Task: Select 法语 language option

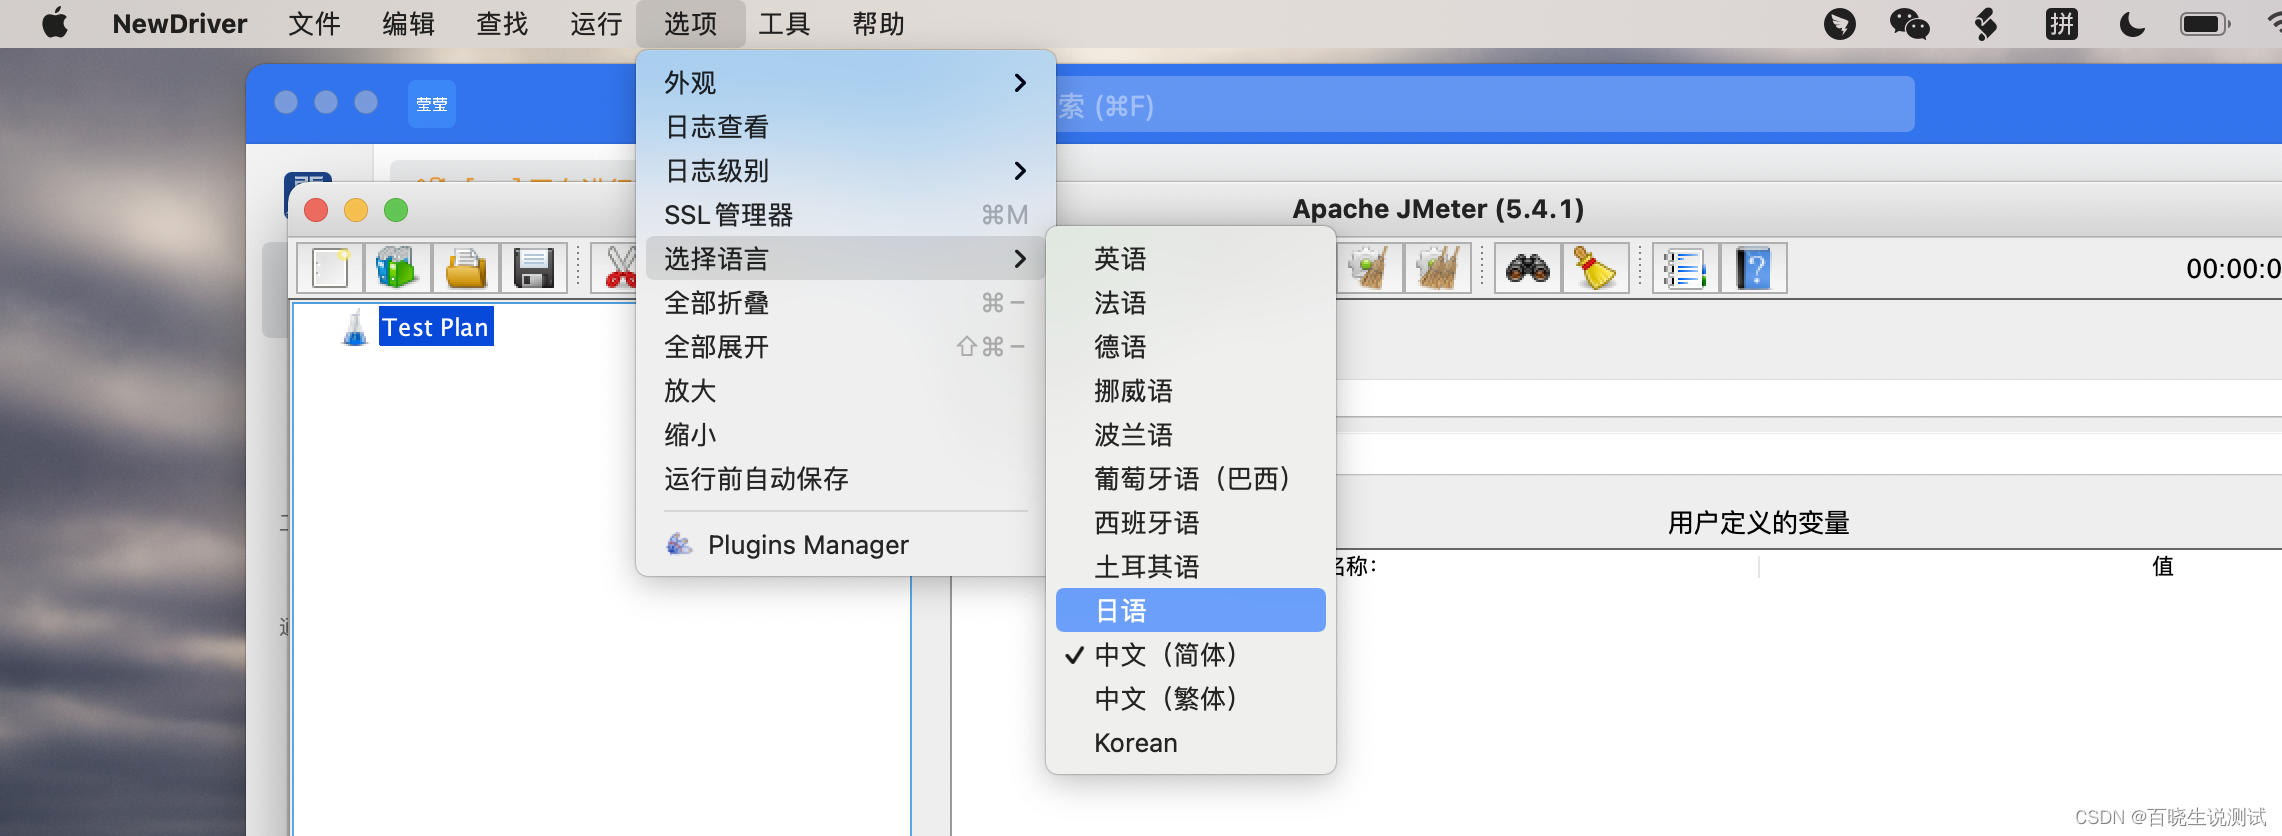Action: [x=1190, y=302]
